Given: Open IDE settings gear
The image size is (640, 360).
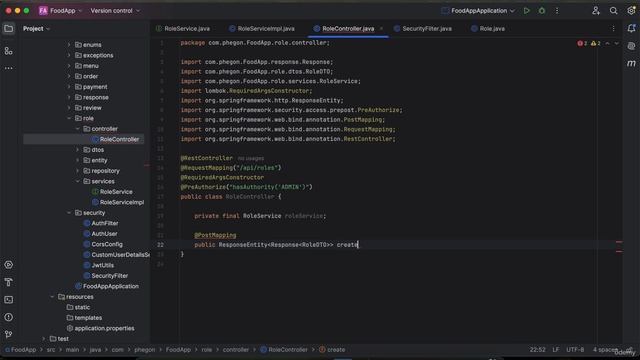Looking at the screenshot, I should (631, 11).
